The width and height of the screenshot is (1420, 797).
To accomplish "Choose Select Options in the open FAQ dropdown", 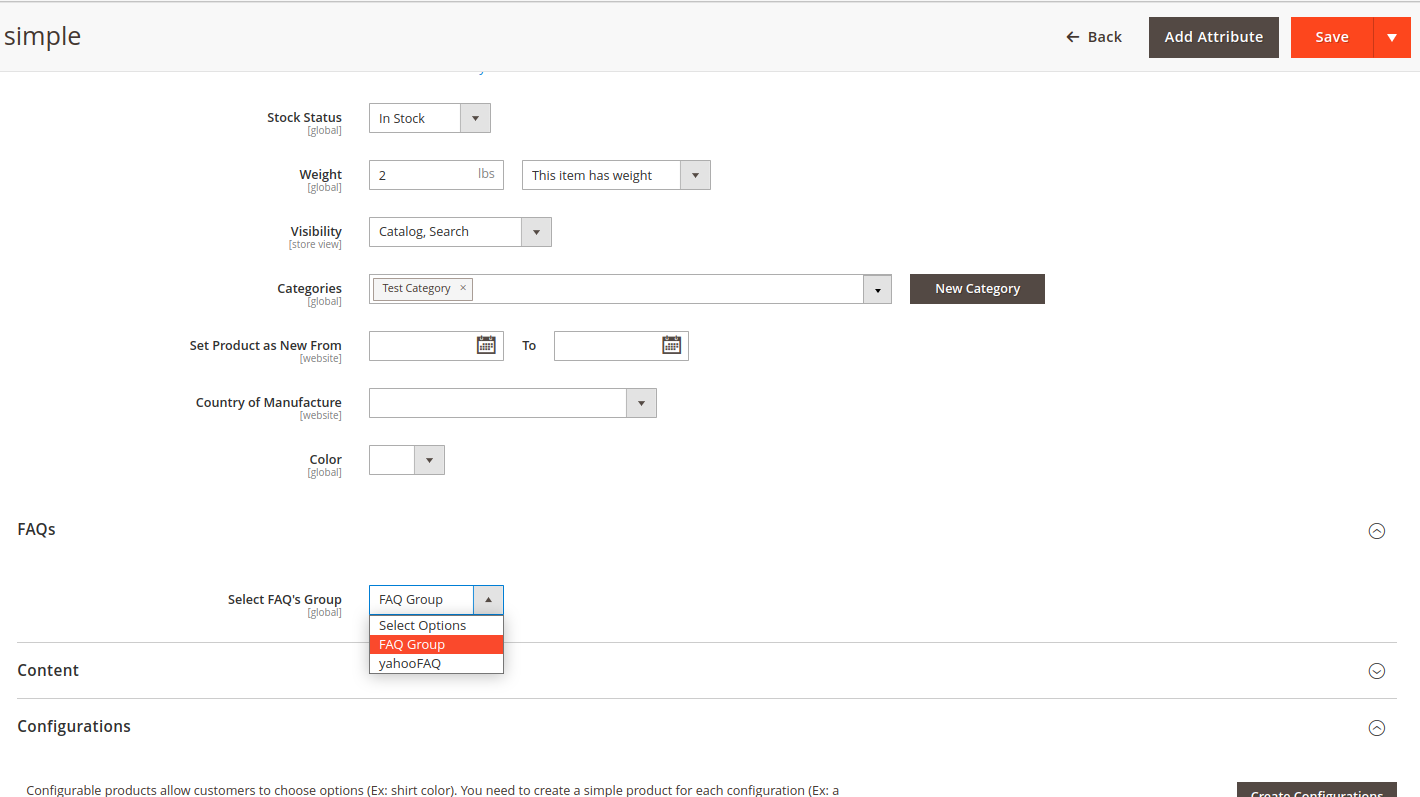I will [420, 624].
